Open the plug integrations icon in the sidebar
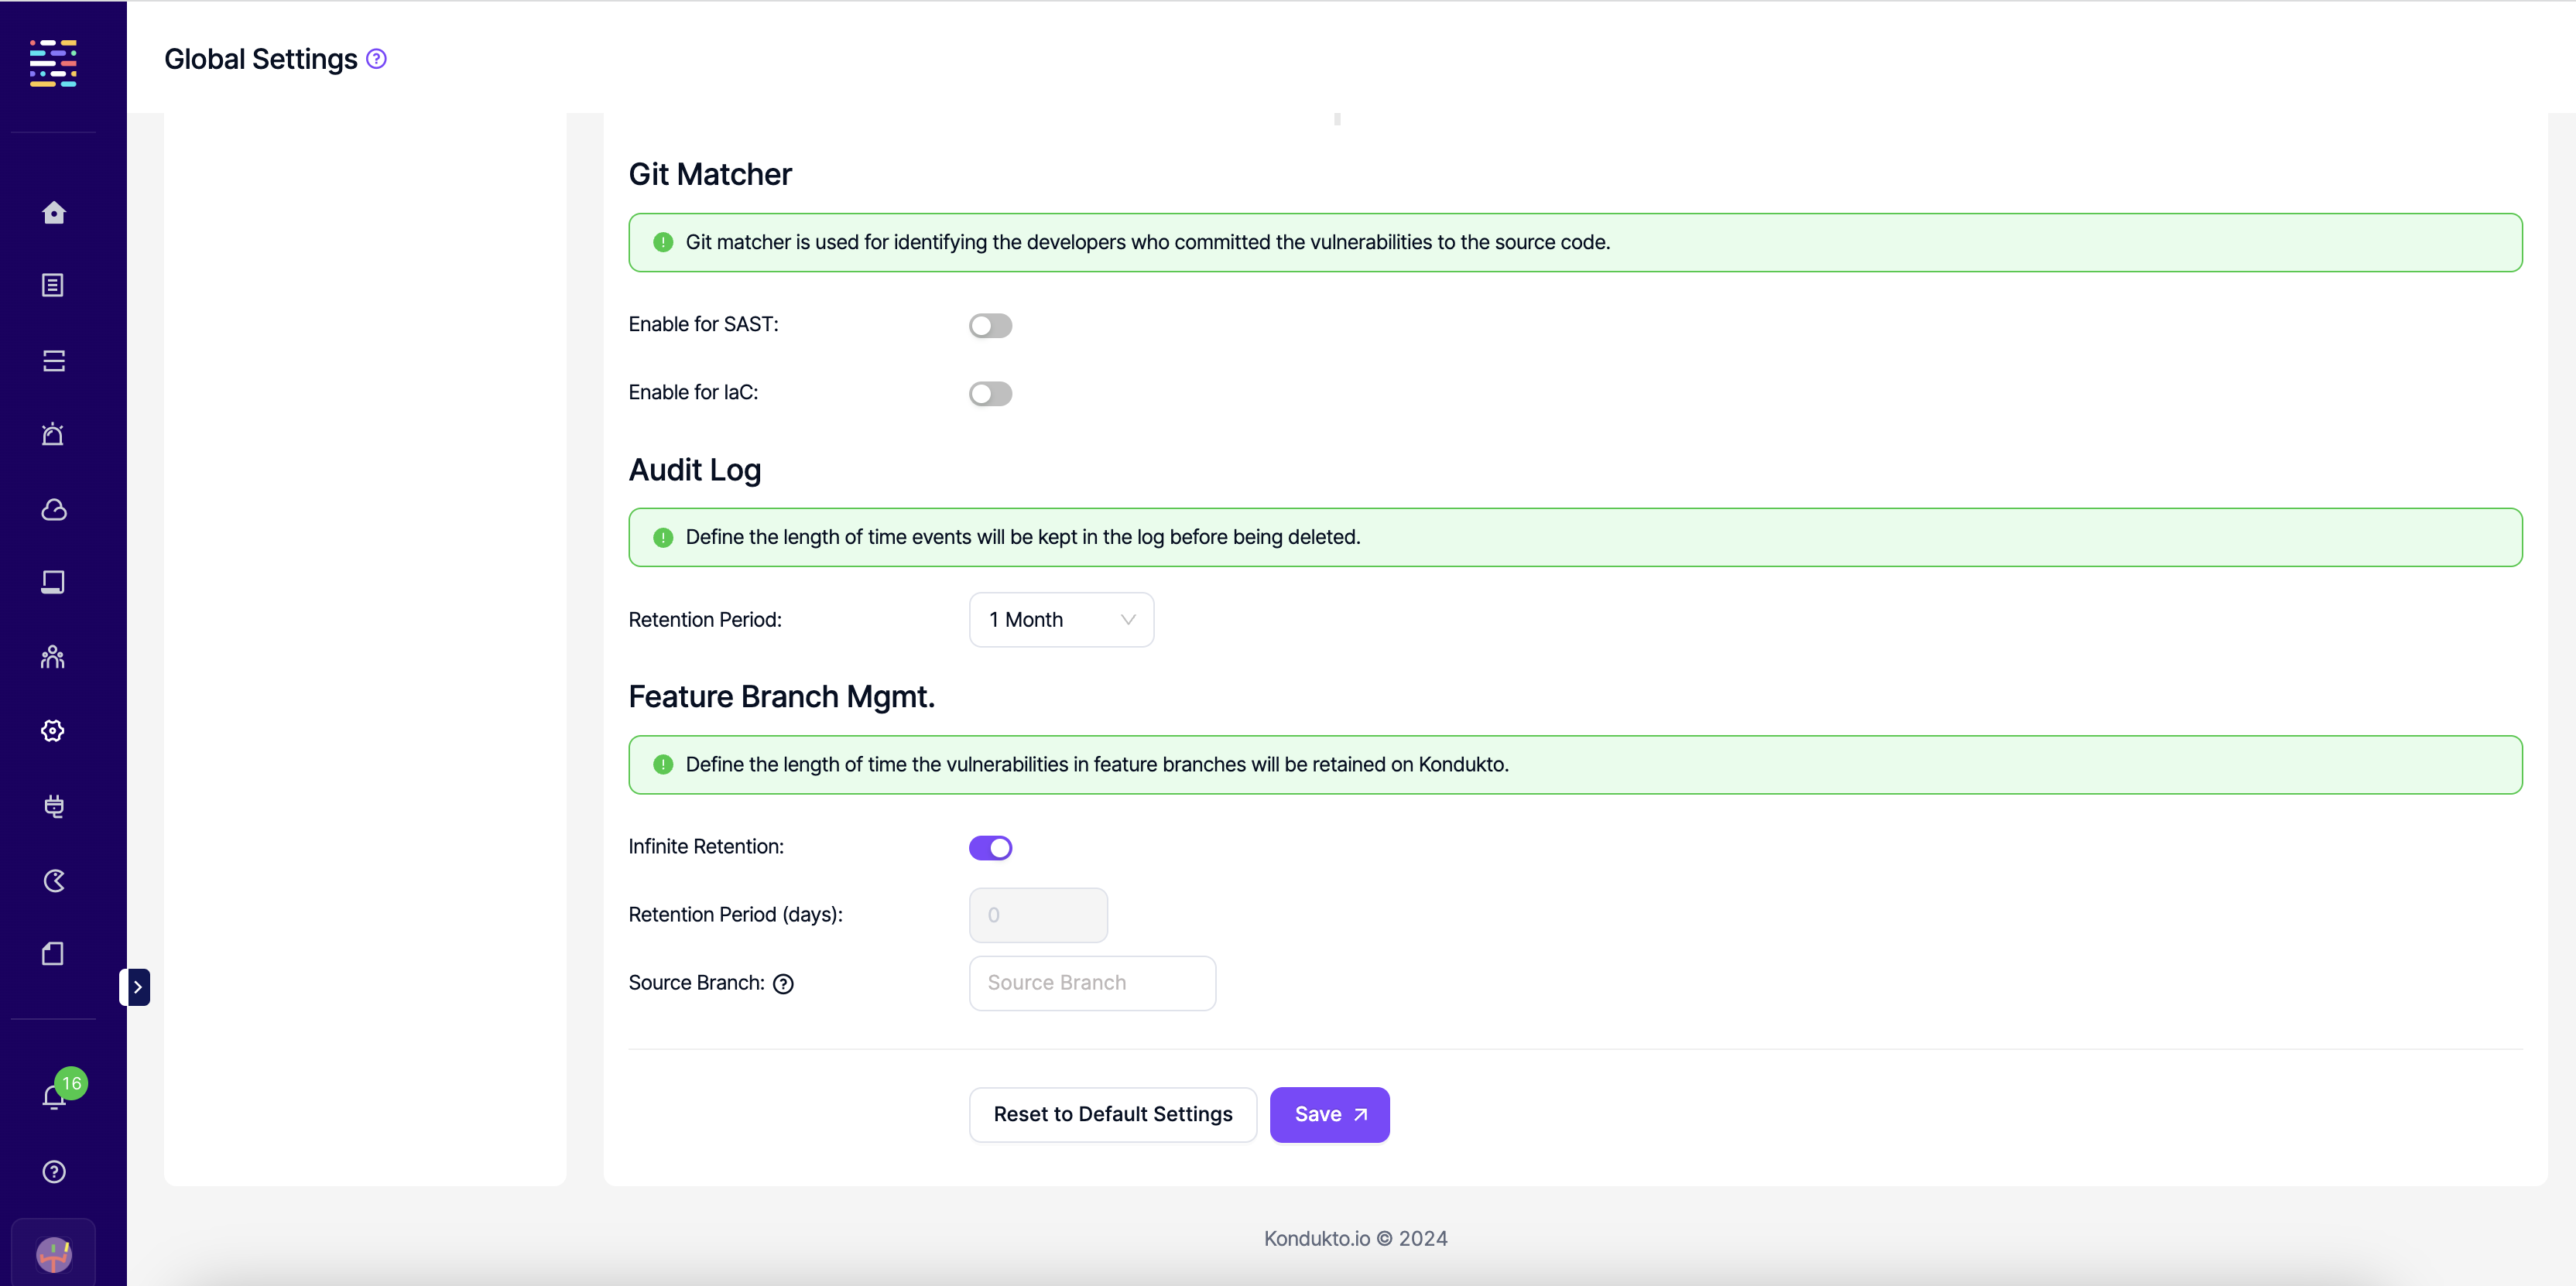The height and width of the screenshot is (1286, 2576). (x=54, y=806)
